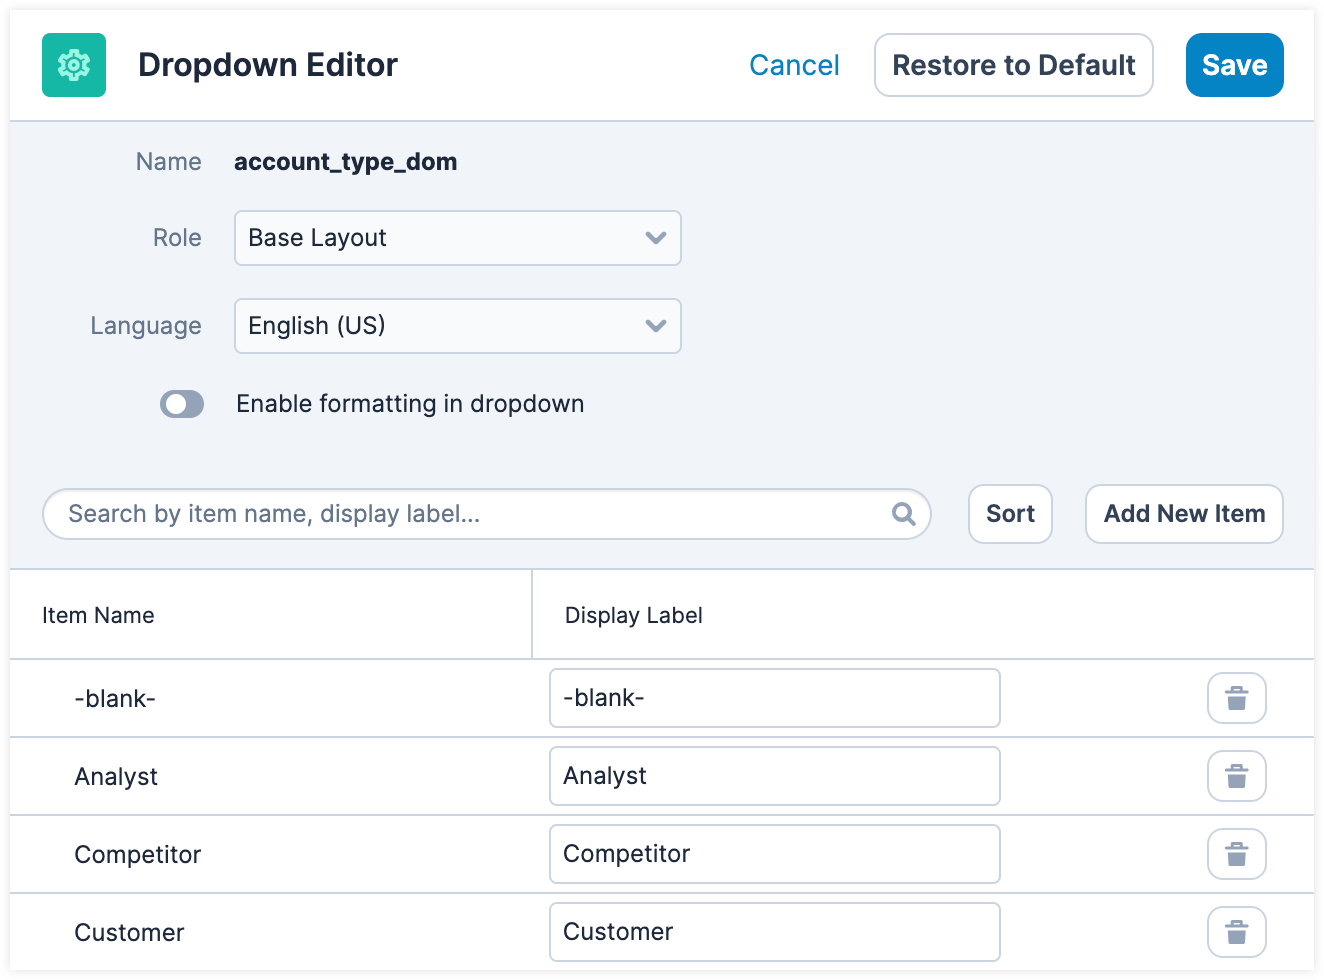
Task: Click the Role field label
Action: pyautogui.click(x=177, y=238)
